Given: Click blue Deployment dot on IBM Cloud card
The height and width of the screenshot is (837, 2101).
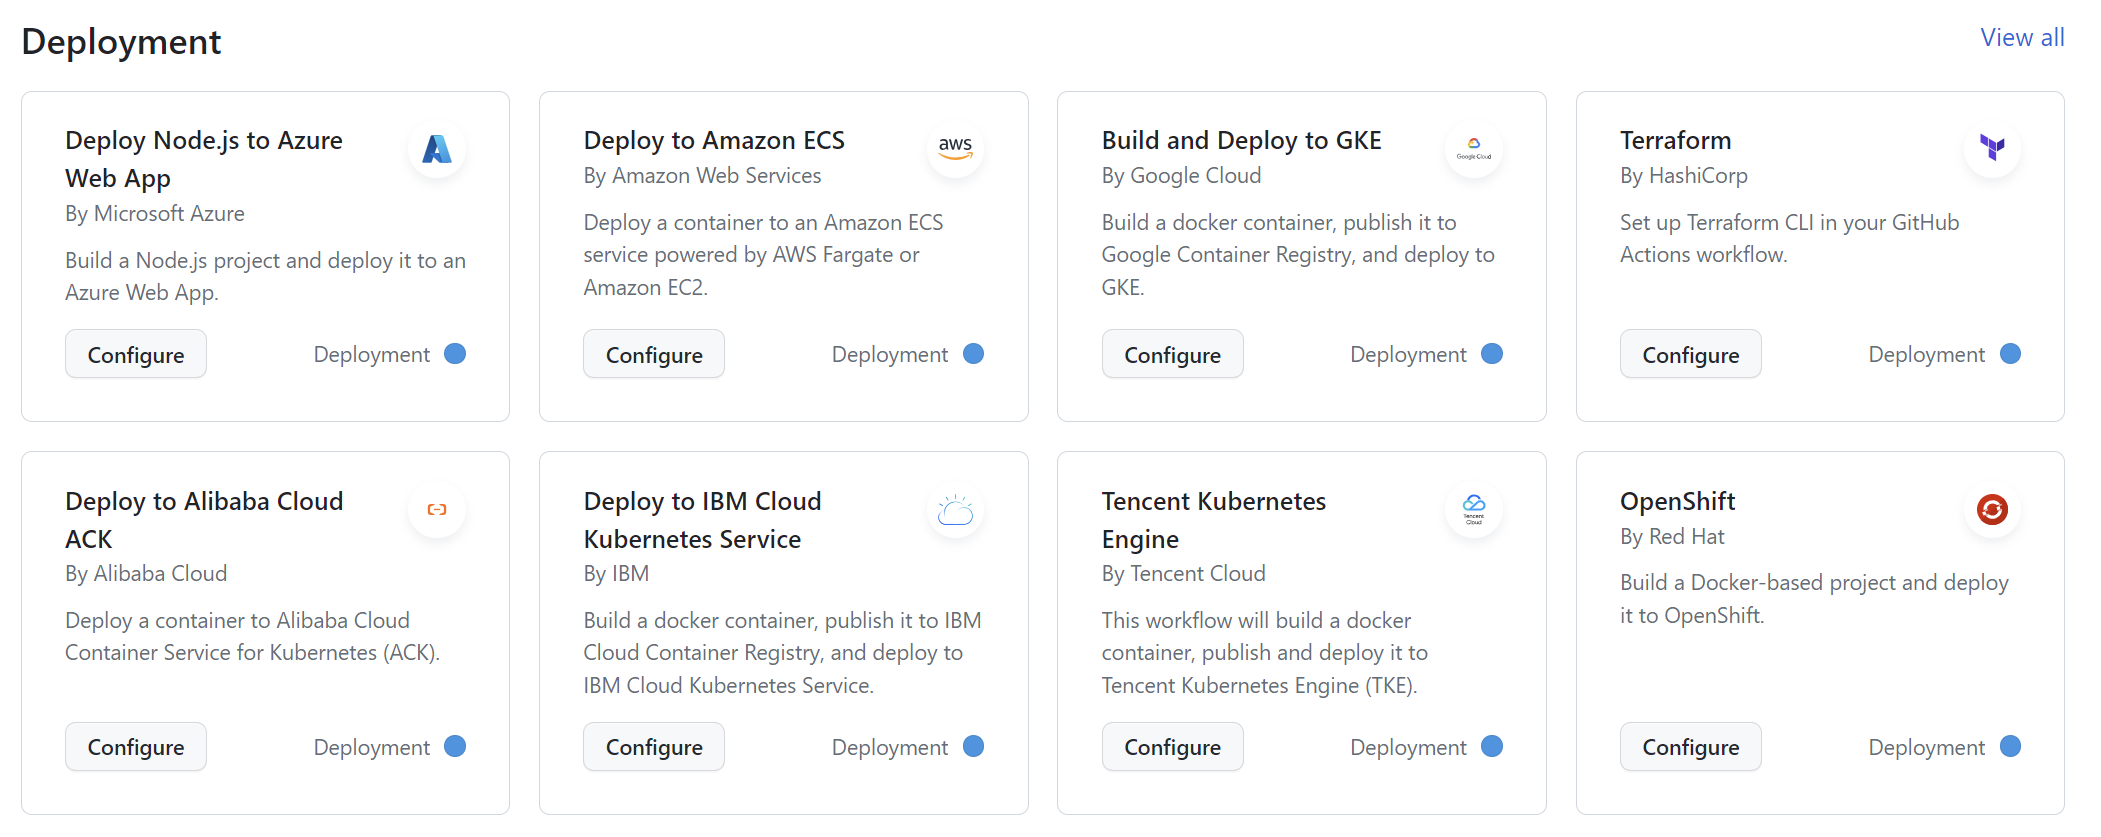Looking at the screenshot, I should [973, 746].
